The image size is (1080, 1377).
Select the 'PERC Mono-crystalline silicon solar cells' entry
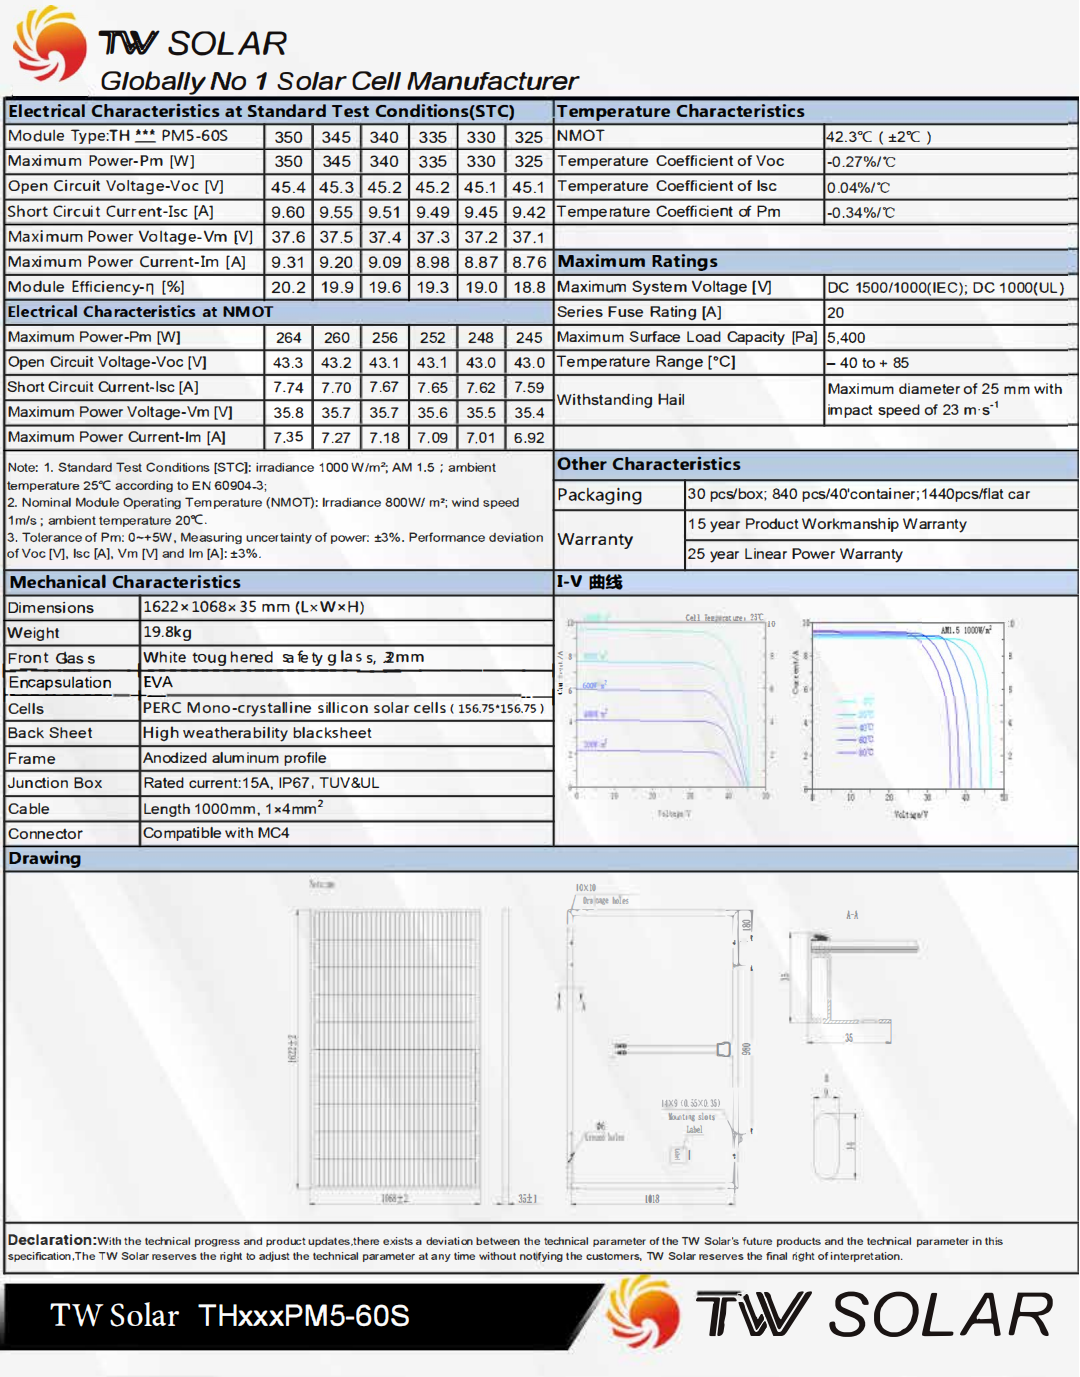click(x=344, y=708)
